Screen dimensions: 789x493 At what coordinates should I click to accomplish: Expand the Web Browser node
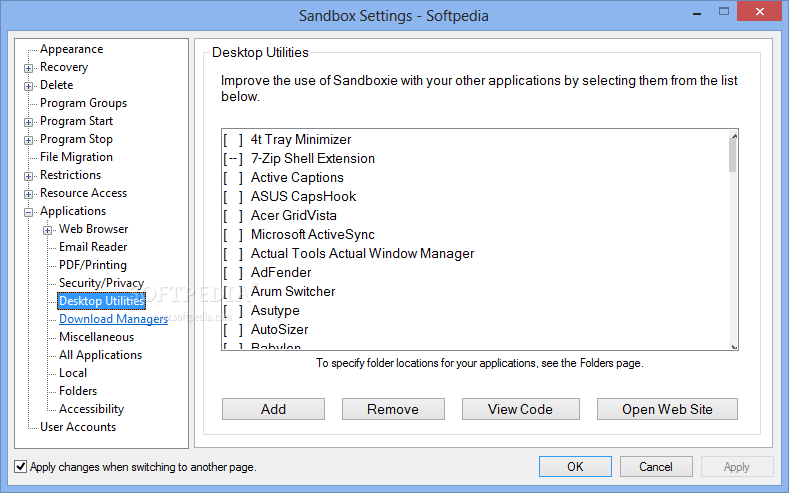[47, 230]
